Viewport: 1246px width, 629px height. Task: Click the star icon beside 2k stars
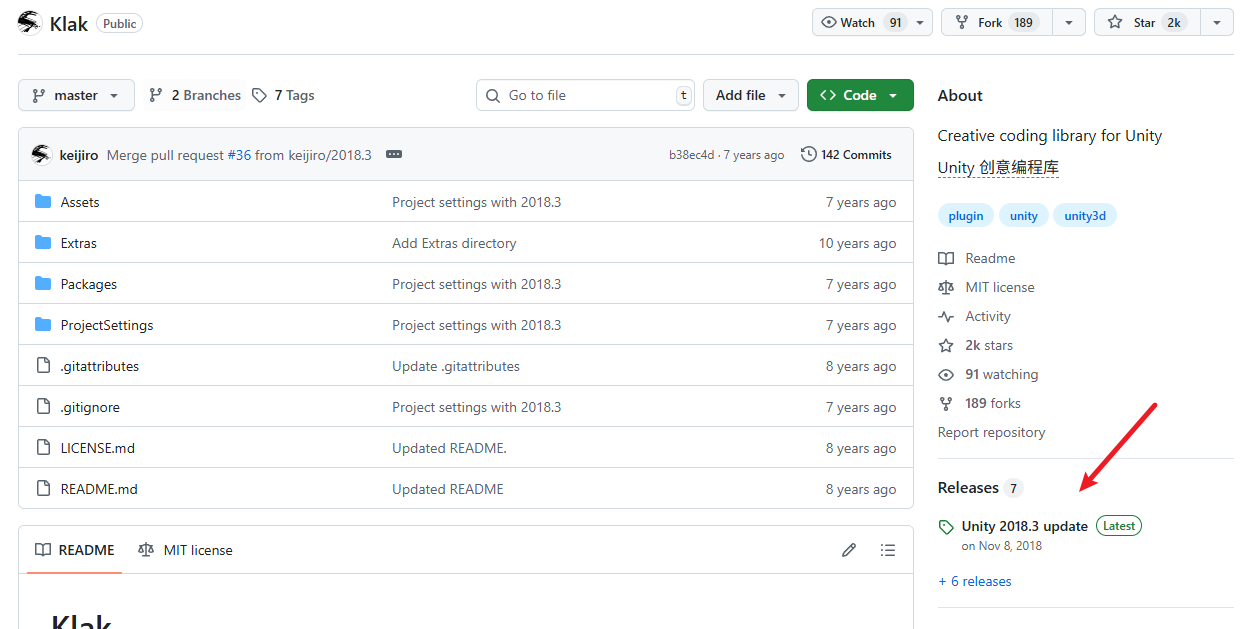[x=946, y=345]
